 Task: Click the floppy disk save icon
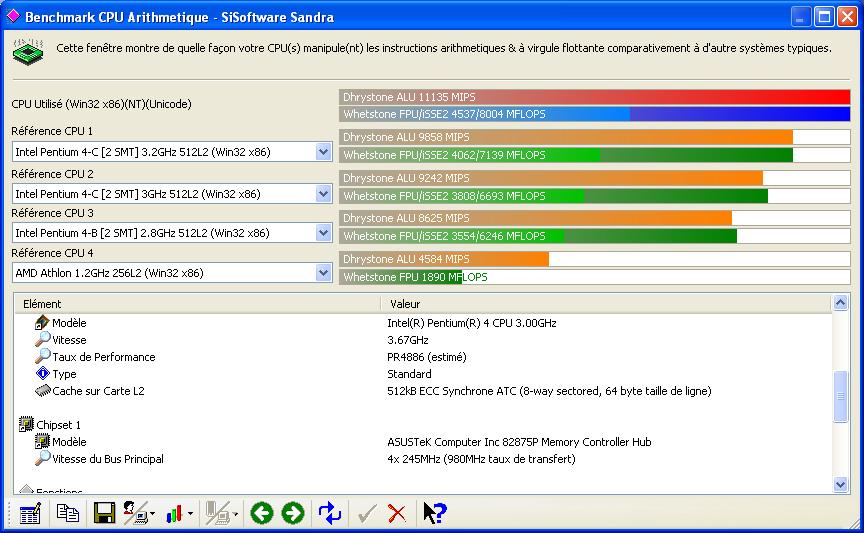(x=104, y=513)
